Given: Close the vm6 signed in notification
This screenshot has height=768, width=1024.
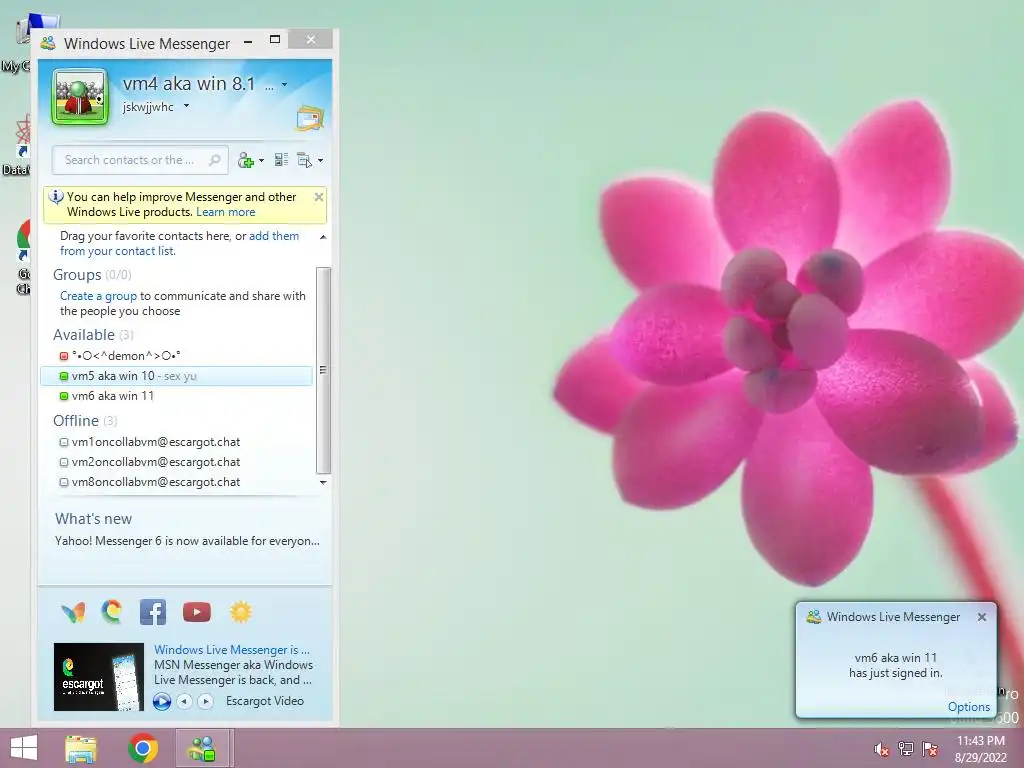Looking at the screenshot, I should tap(982, 616).
